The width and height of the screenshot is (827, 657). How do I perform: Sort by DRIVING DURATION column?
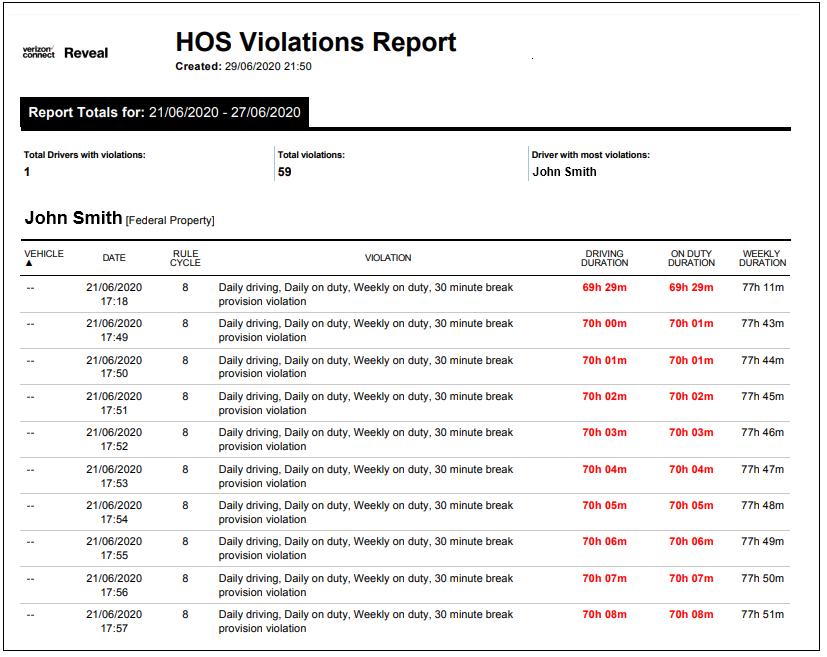pos(603,258)
